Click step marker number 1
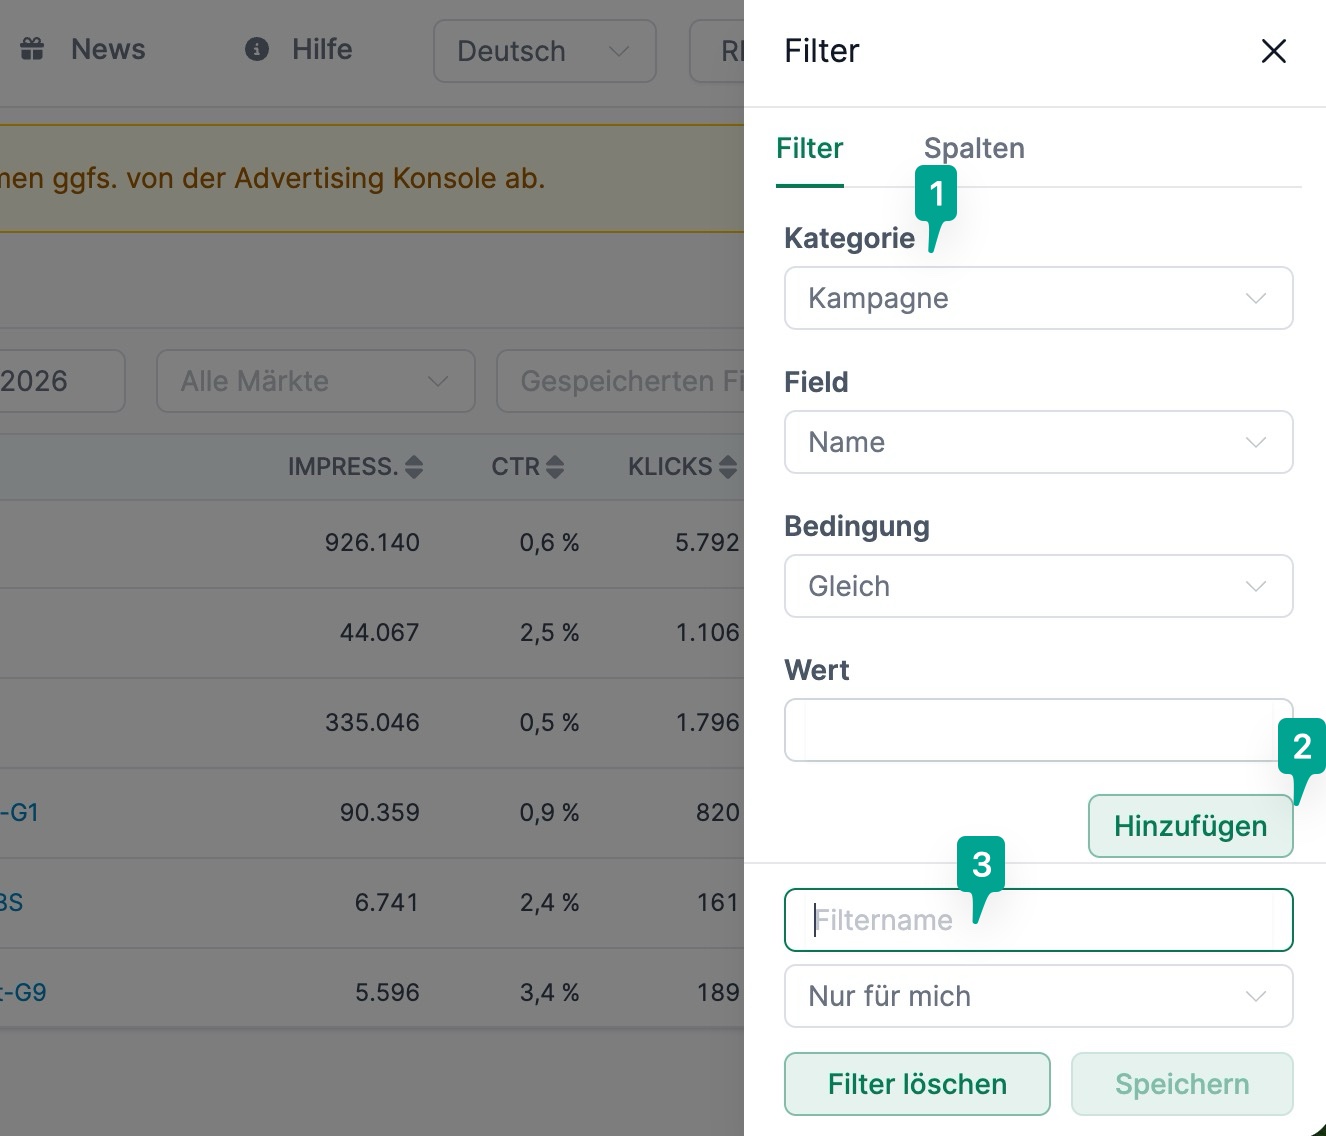Screen dimensions: 1326x1136 [x=936, y=194]
